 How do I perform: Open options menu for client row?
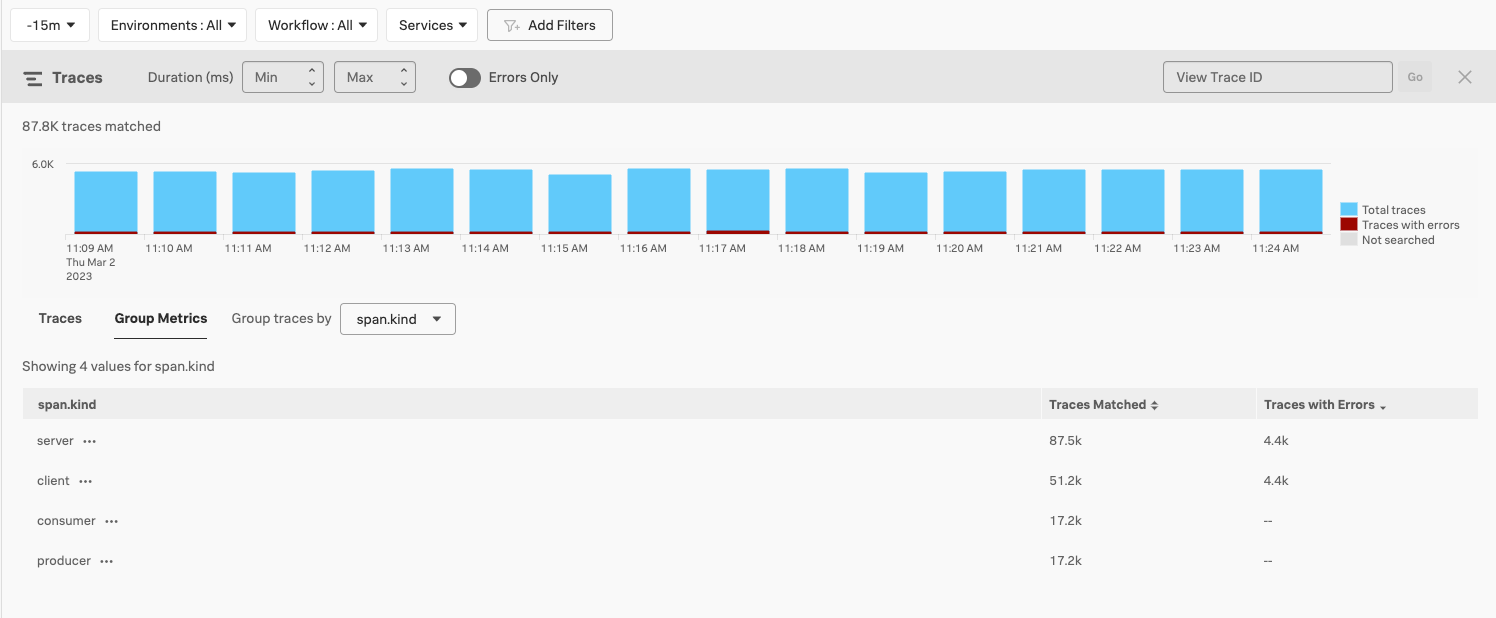(86, 481)
